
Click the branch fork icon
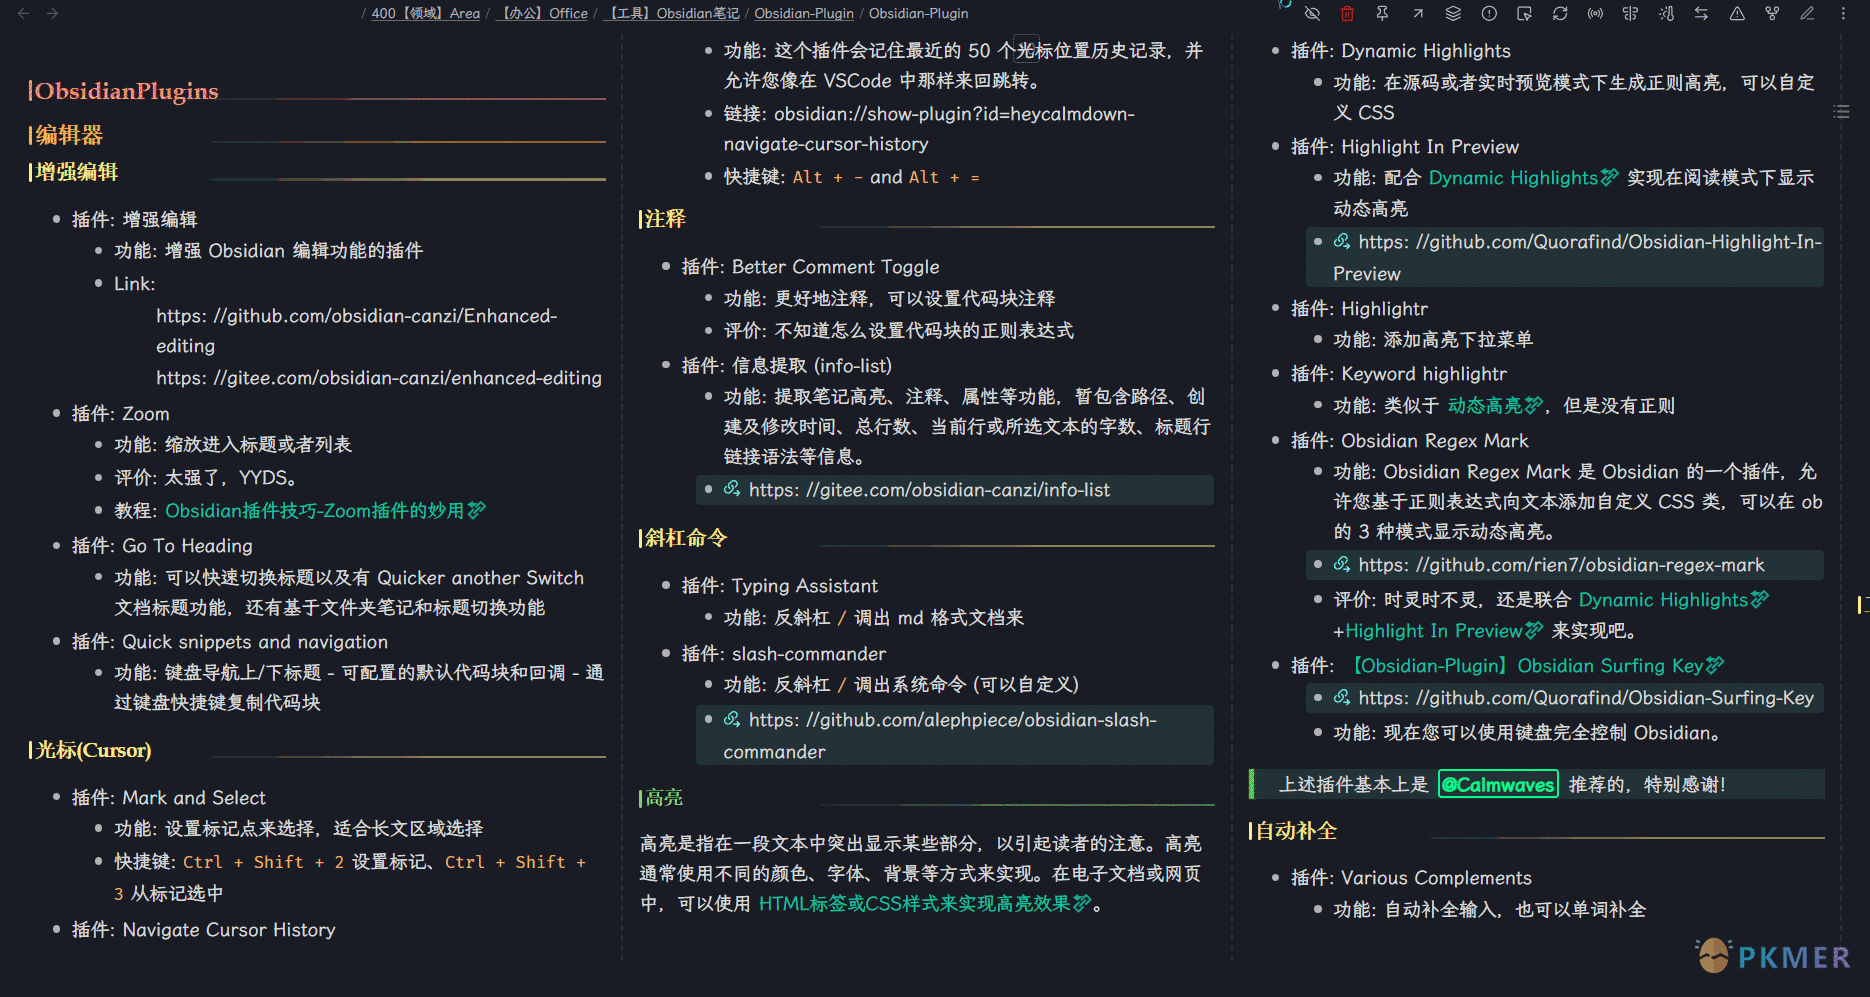click(1772, 14)
